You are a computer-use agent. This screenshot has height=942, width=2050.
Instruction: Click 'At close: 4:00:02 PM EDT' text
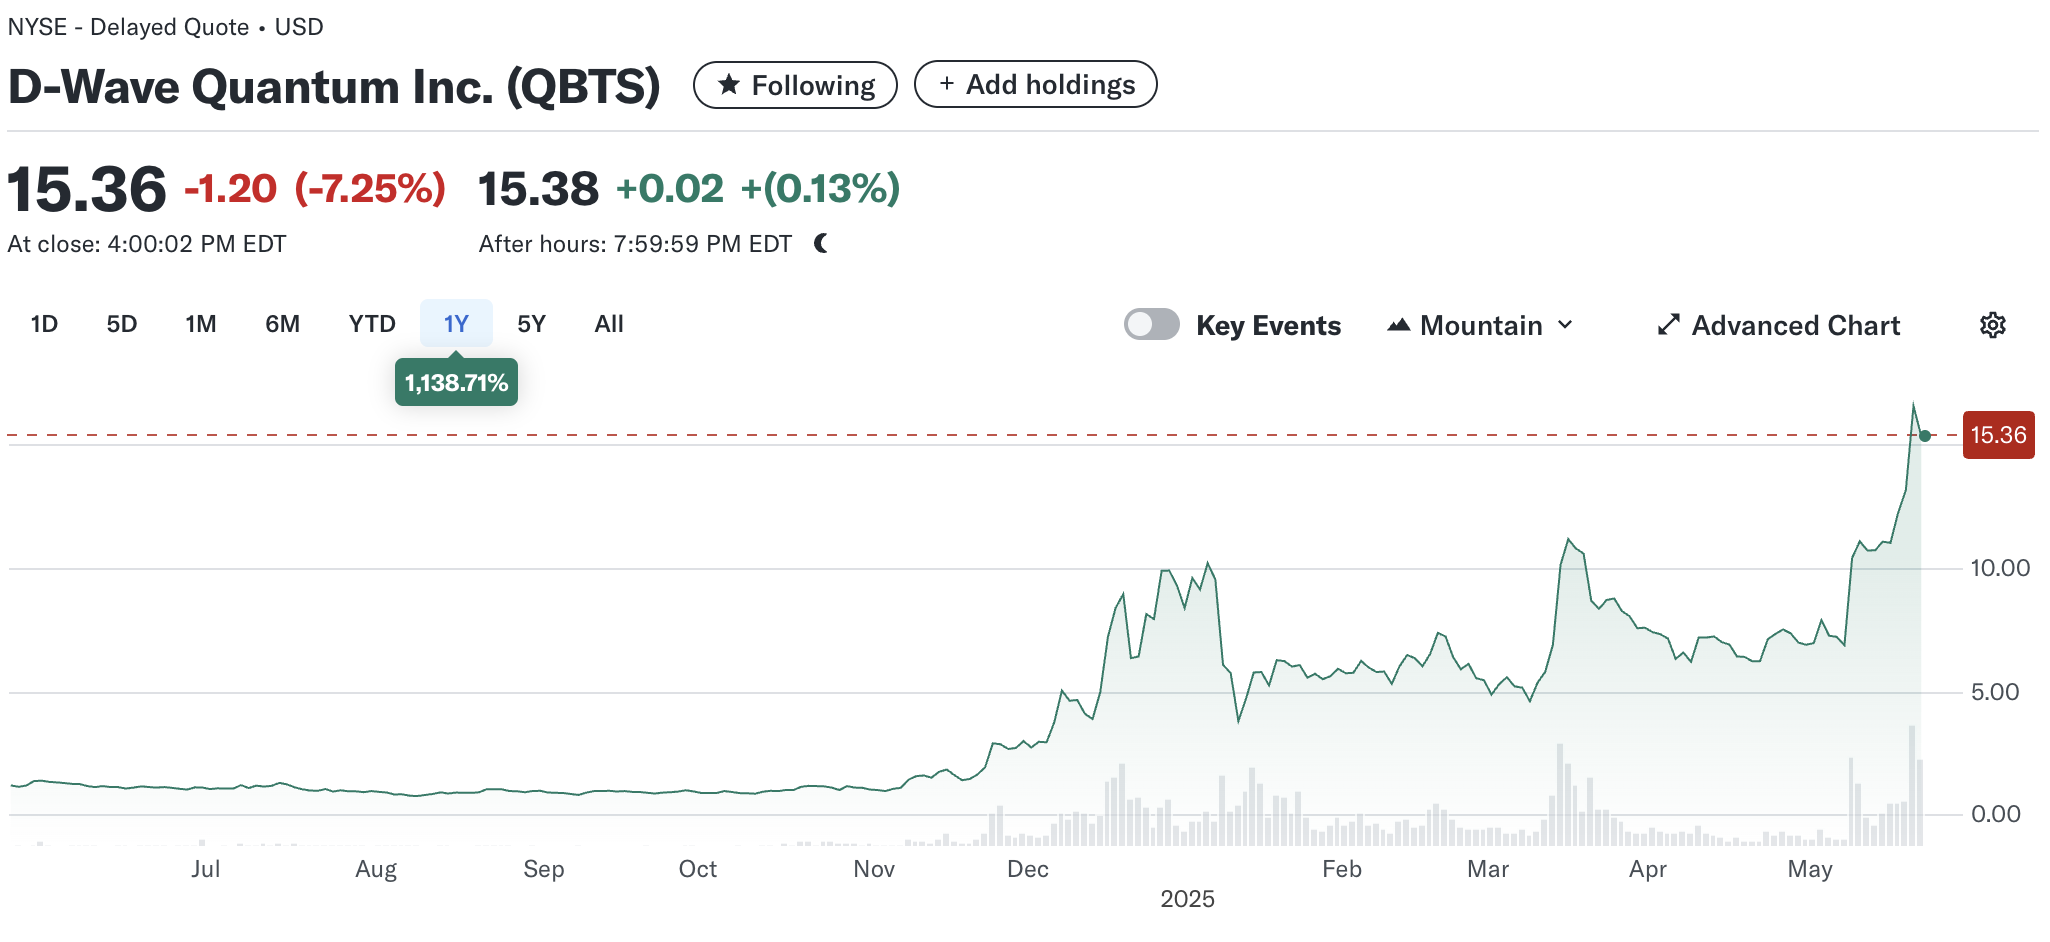point(147,244)
